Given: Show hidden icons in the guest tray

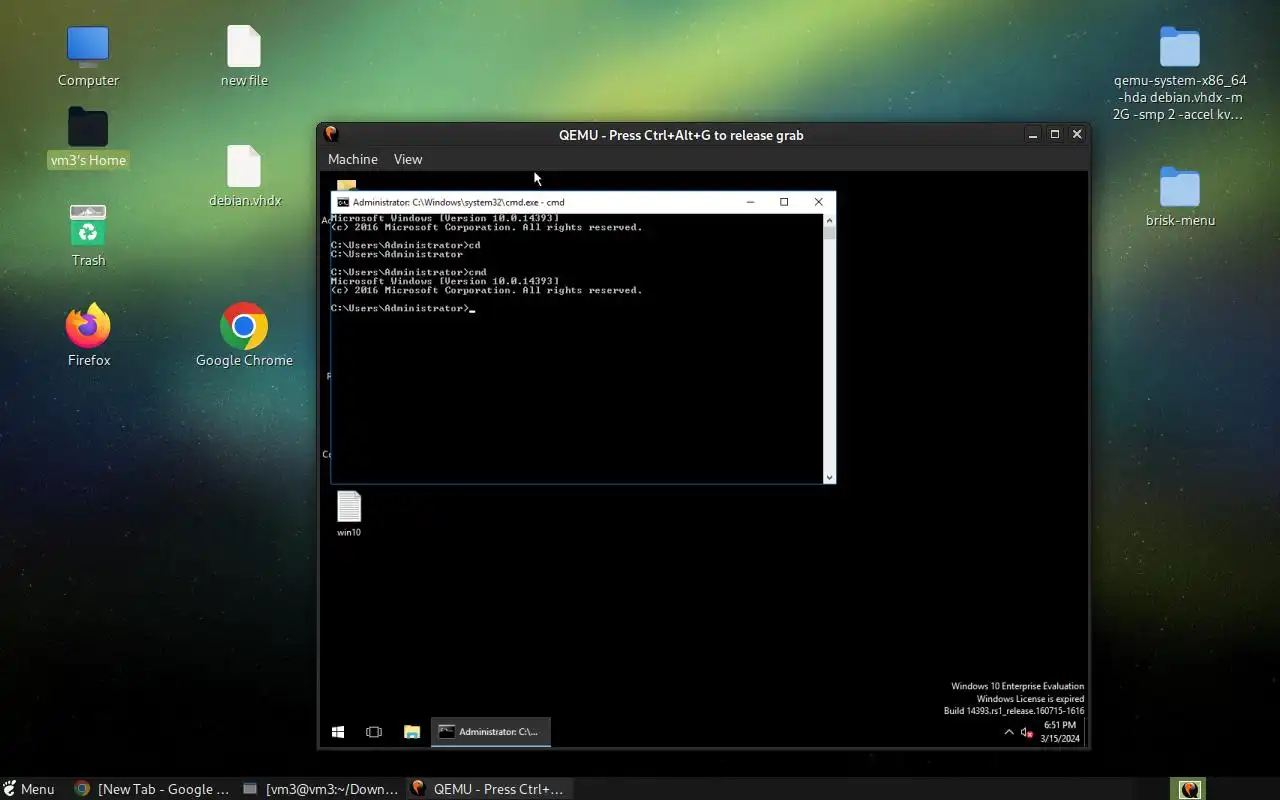Looking at the screenshot, I should point(1008,733).
